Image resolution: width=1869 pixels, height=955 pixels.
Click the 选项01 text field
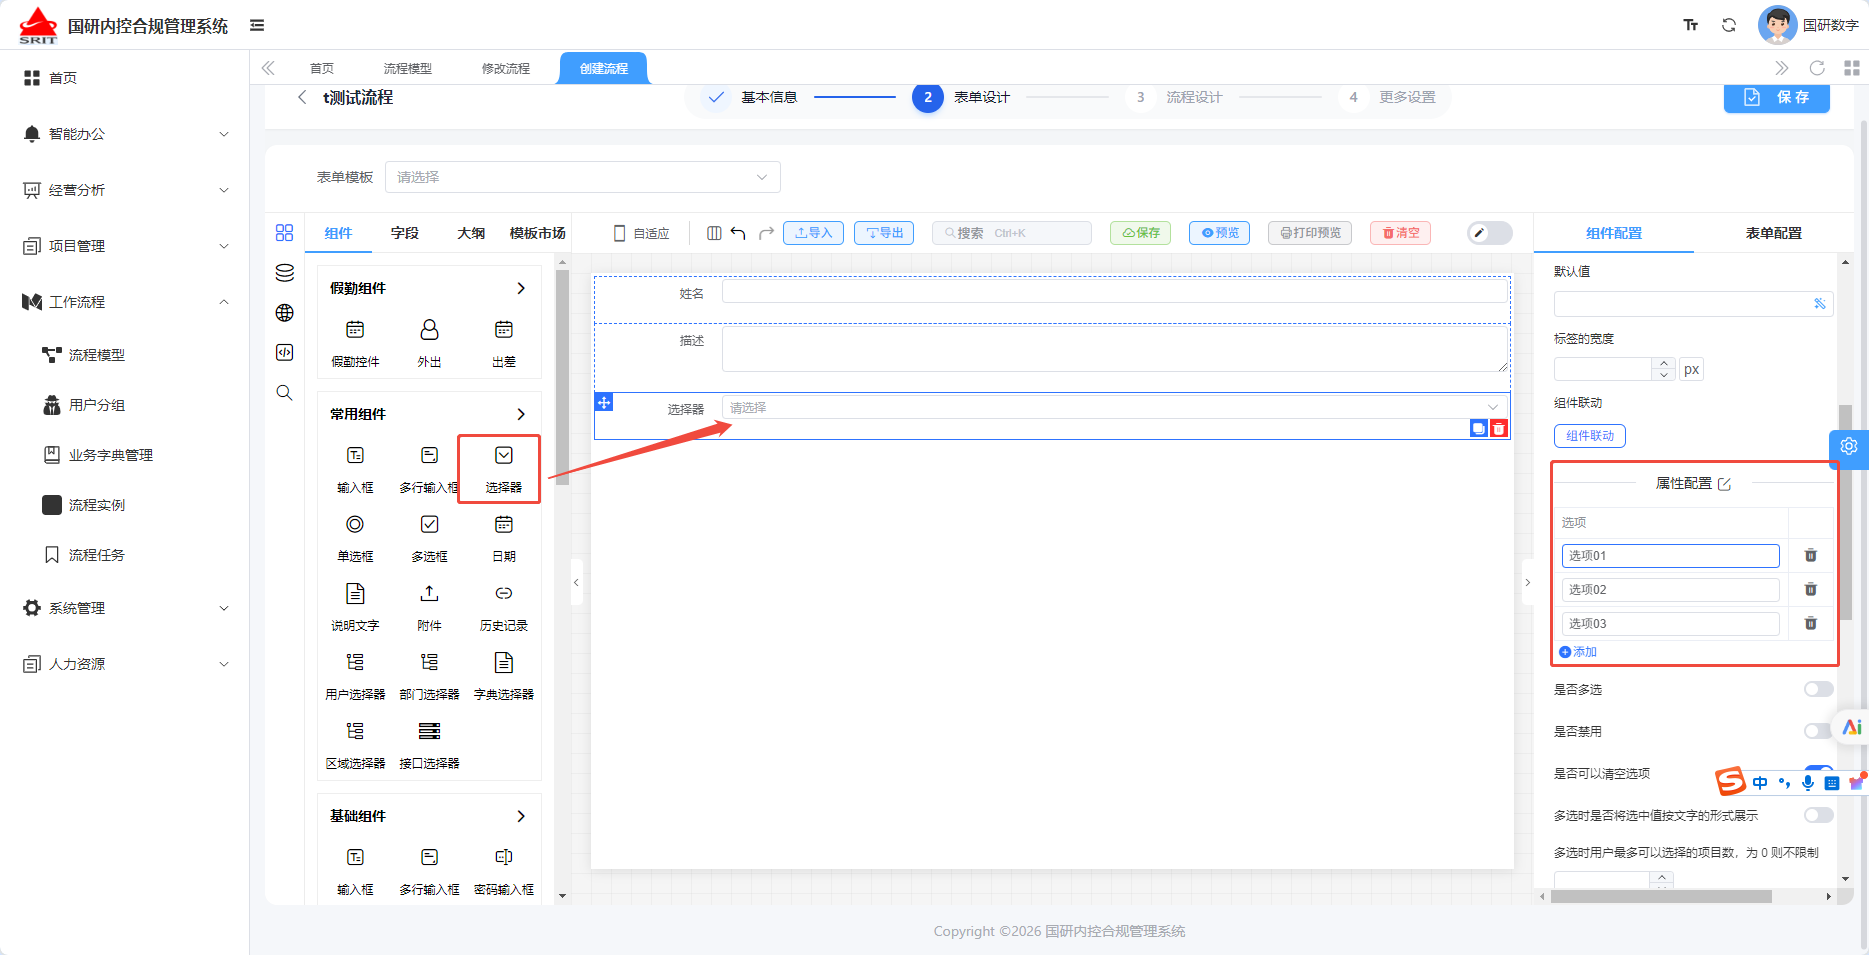[x=1670, y=556]
